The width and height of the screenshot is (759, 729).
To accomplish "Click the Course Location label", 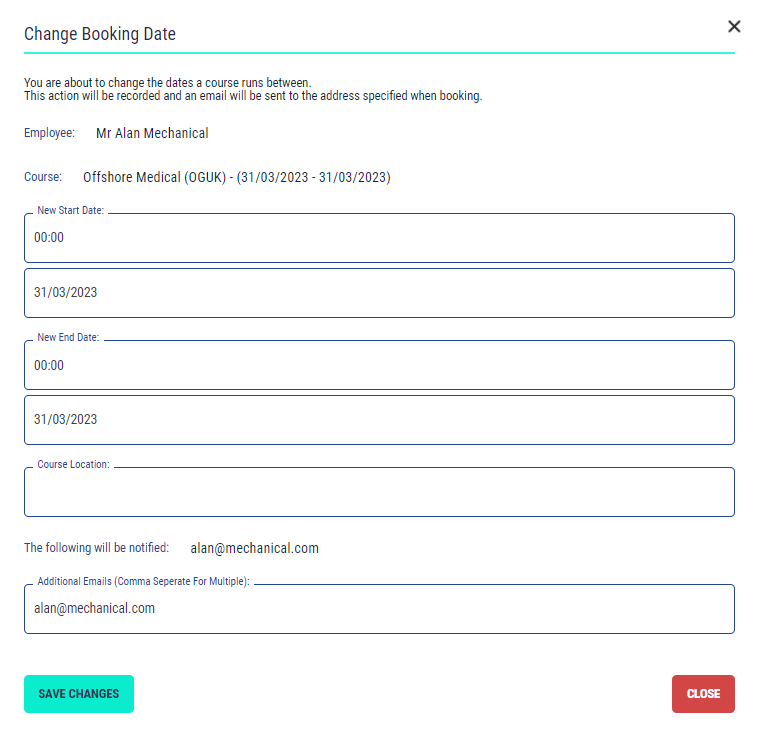I will coord(73,465).
